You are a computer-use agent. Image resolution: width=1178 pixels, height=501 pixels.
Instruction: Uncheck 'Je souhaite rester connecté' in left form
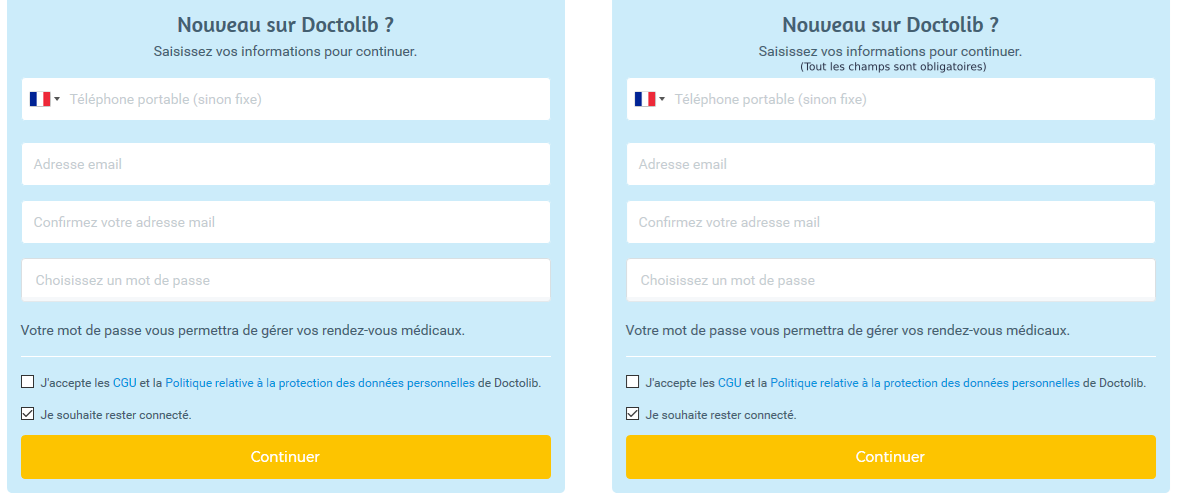coord(28,414)
